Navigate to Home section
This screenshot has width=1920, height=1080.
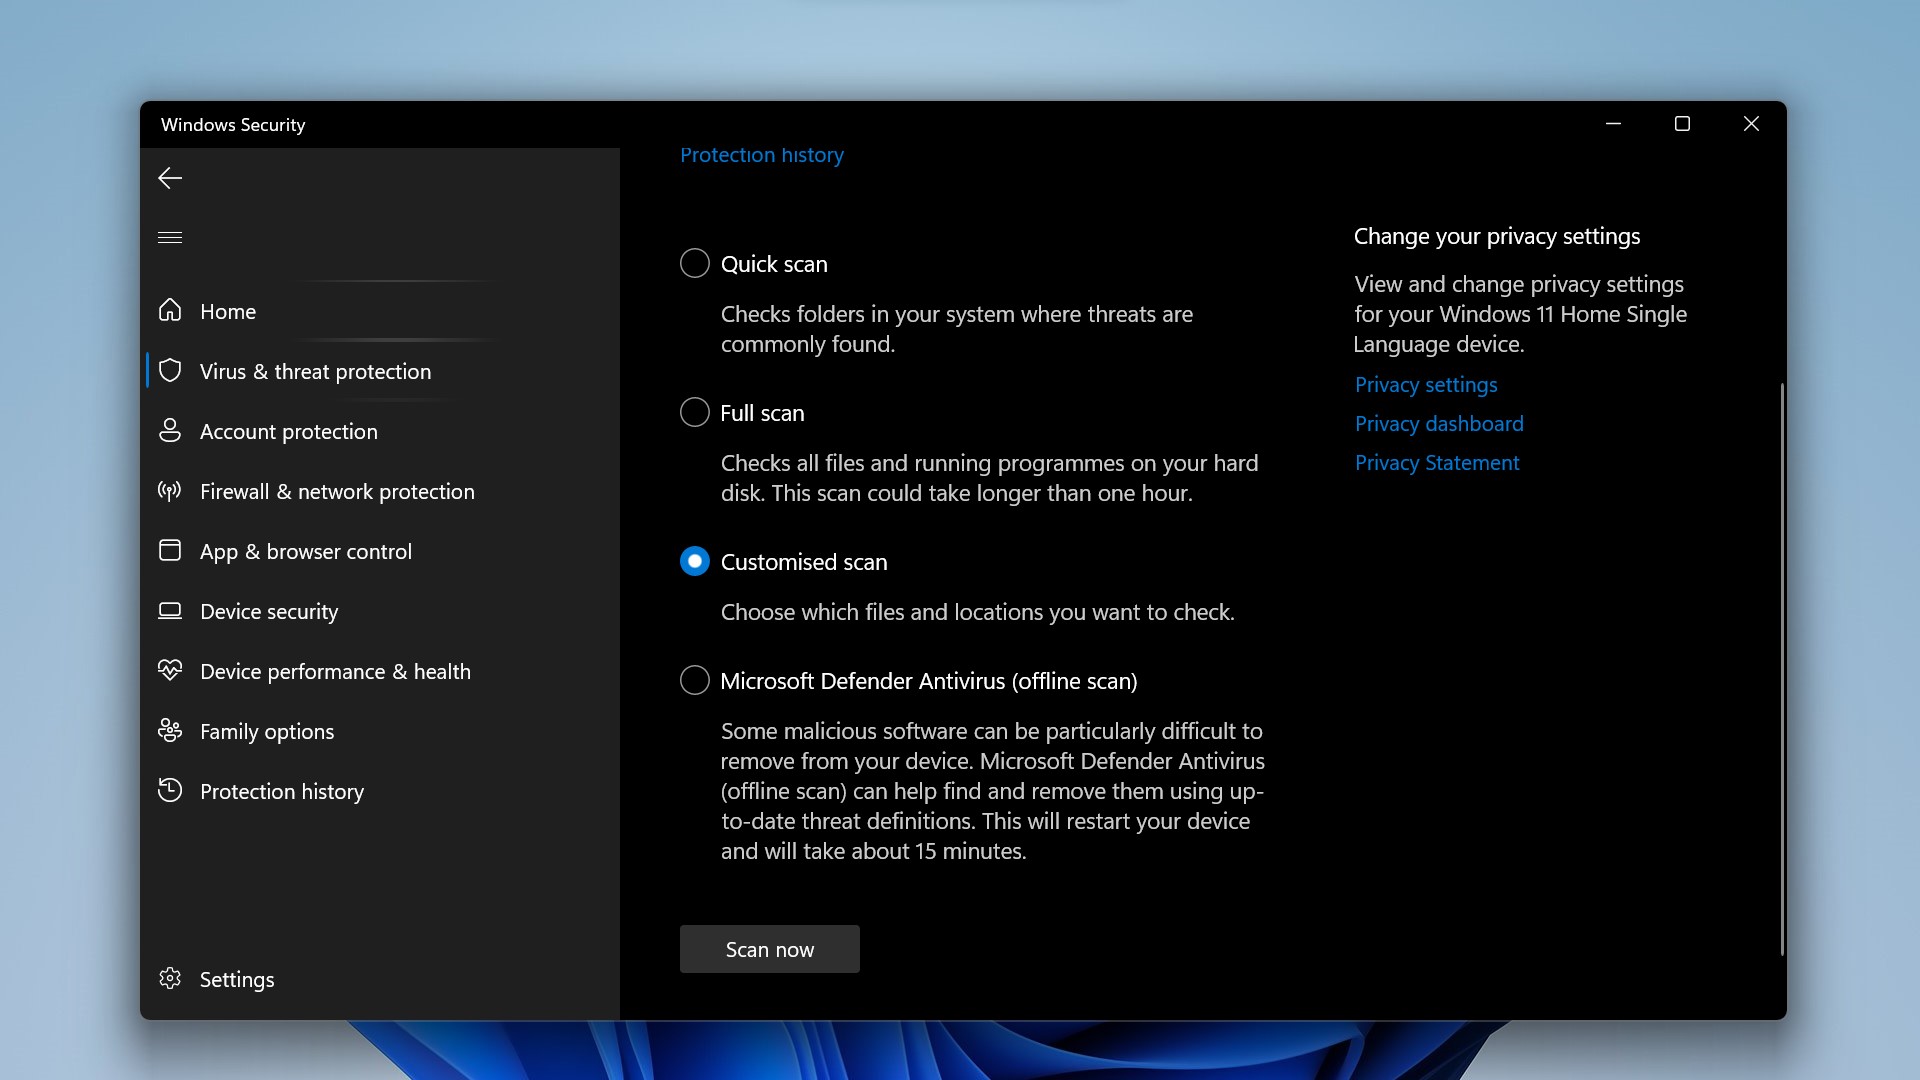pos(227,310)
